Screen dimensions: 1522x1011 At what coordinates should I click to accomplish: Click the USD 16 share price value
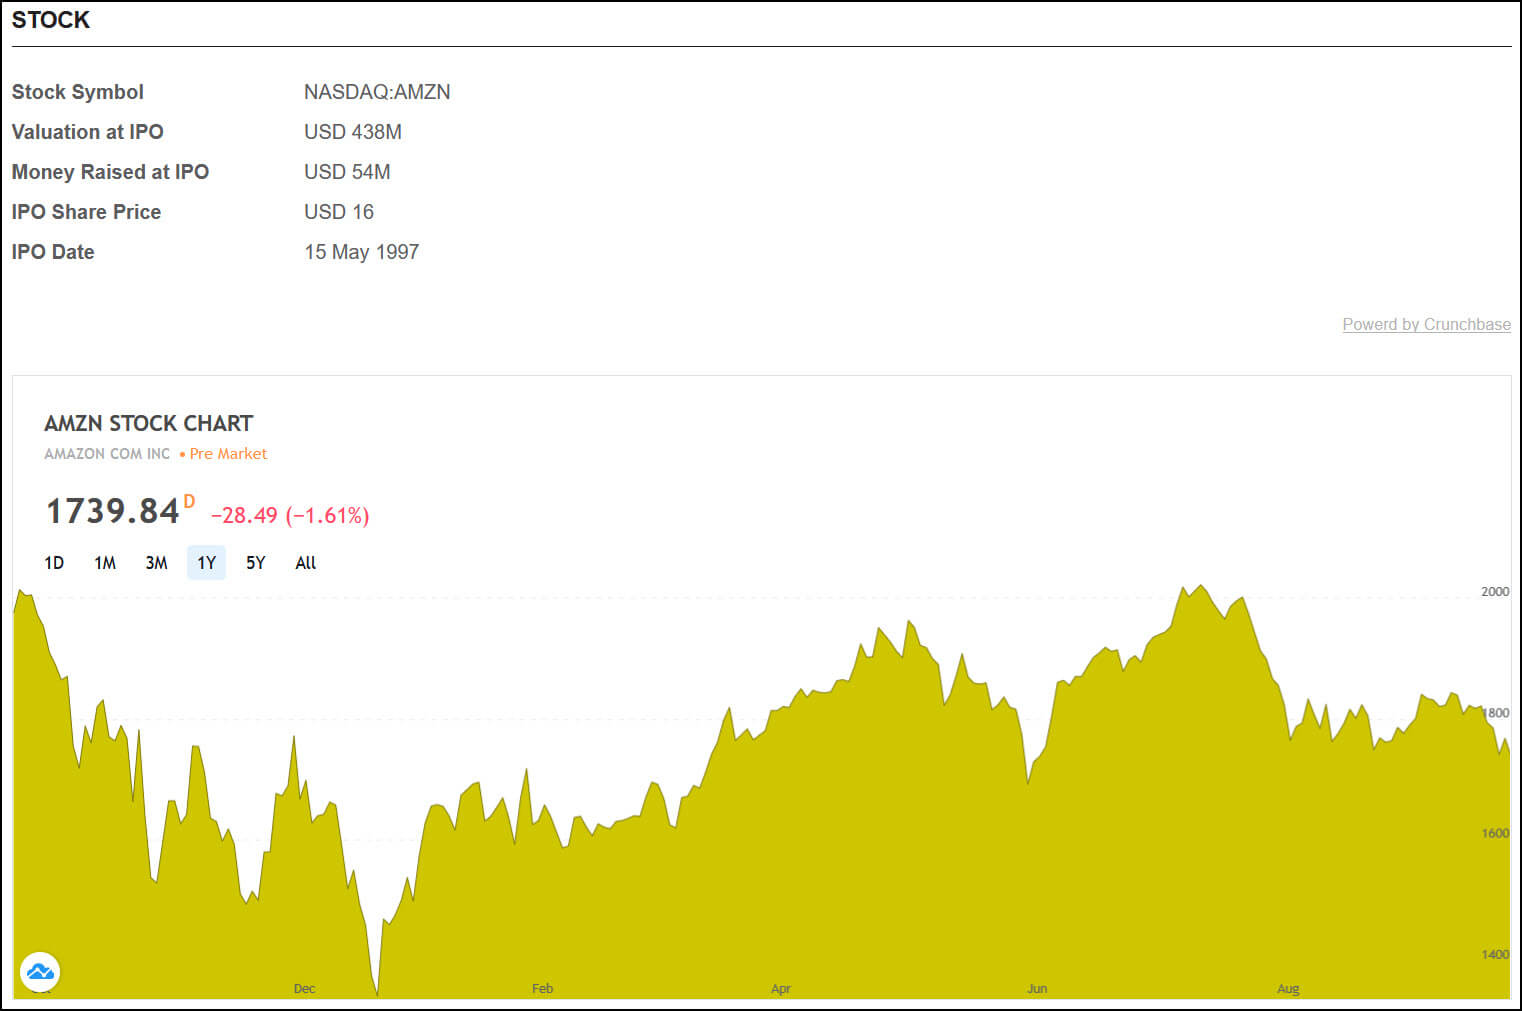point(339,212)
